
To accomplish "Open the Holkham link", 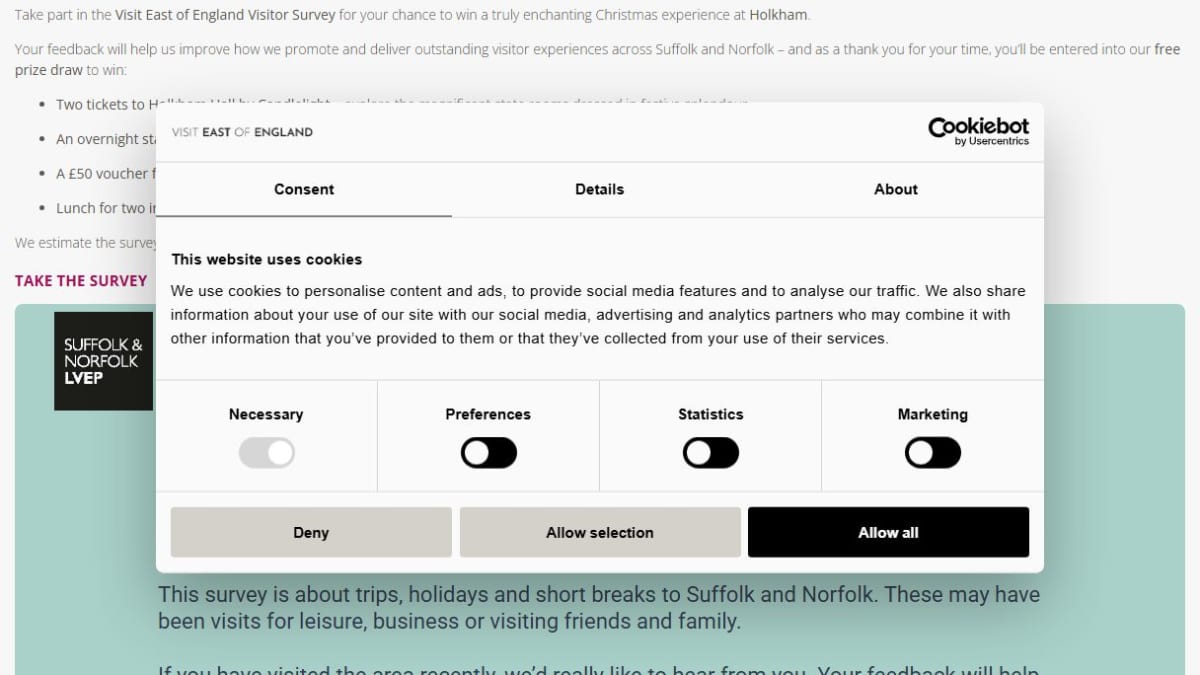I will (x=778, y=15).
